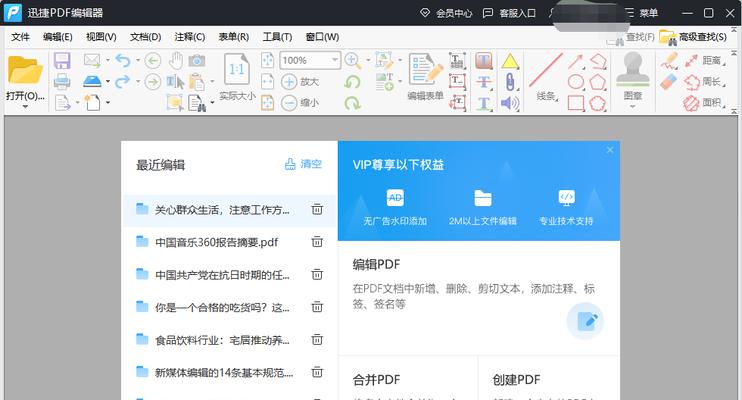
Task: Expand dropdown arrow next to zoom magnifier tool
Action: pos(368,60)
